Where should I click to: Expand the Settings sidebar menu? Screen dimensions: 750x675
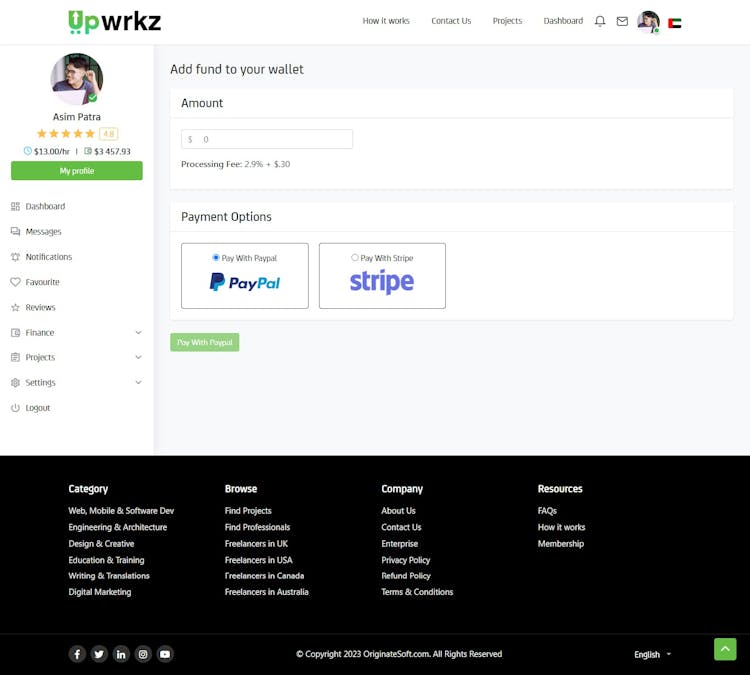(x=76, y=382)
